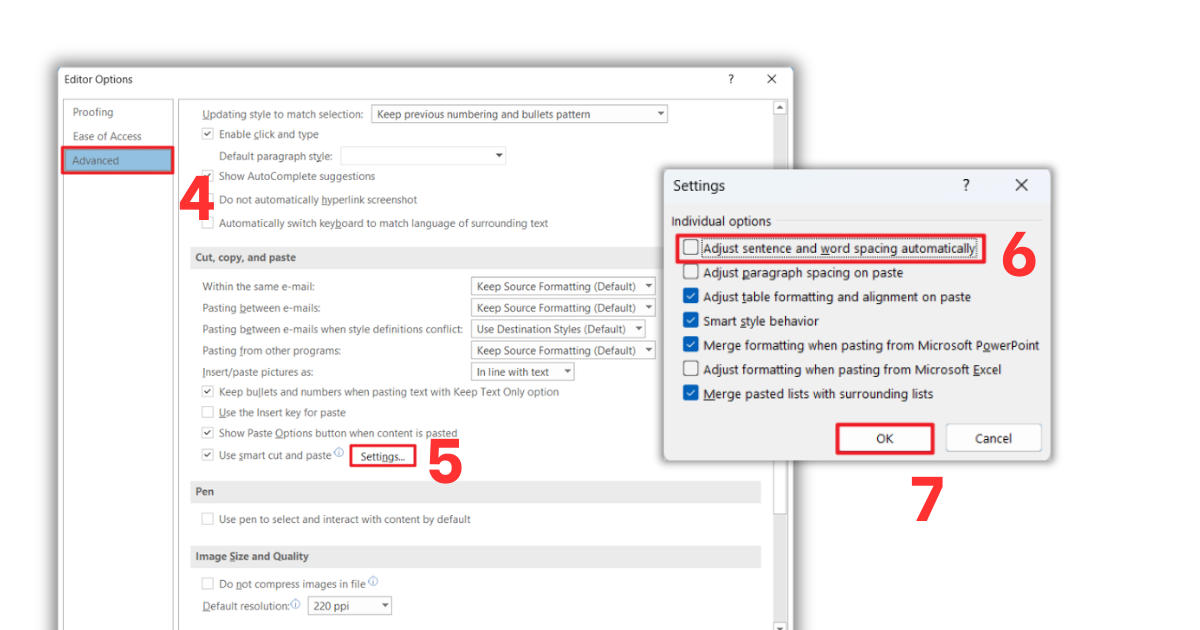Click info icon next to Default resolution
The height and width of the screenshot is (630, 1200).
tap(296, 605)
